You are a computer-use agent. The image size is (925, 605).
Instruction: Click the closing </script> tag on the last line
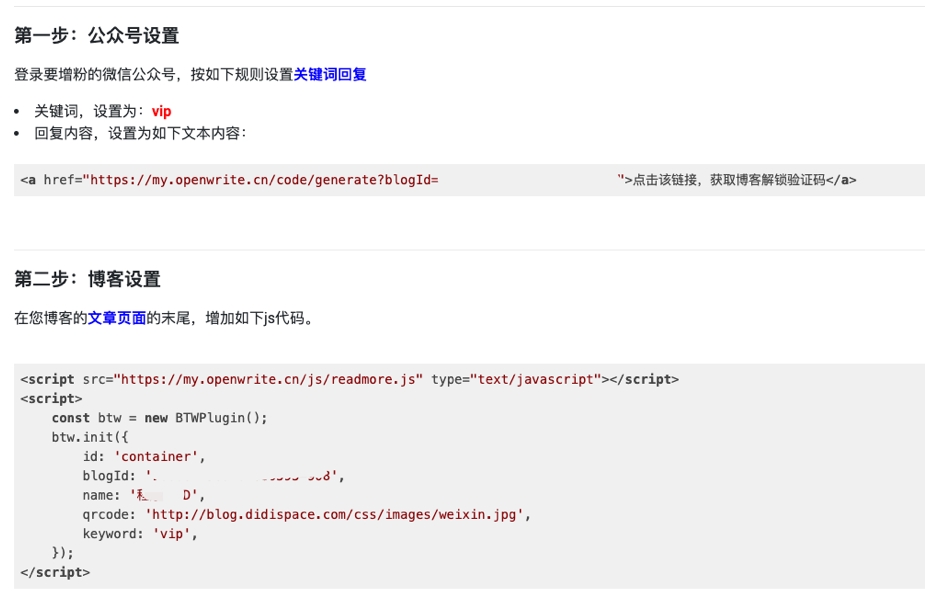point(55,572)
